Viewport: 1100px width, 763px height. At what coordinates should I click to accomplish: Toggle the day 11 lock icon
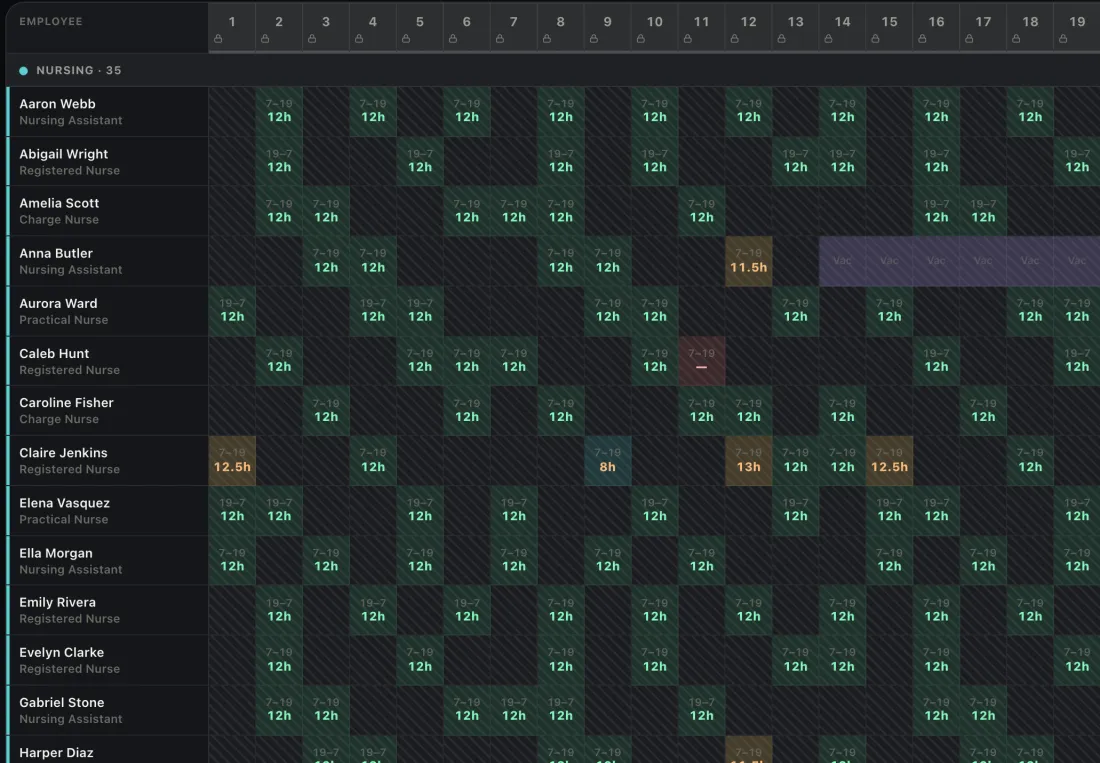688,39
